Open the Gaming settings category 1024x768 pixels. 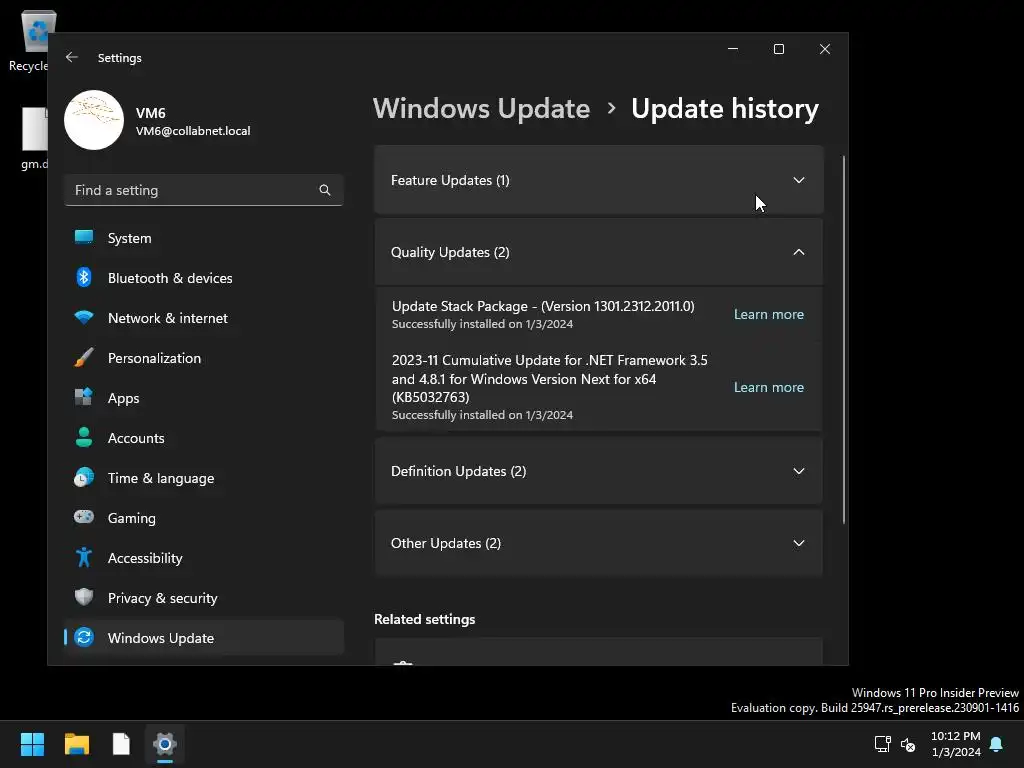click(204, 518)
